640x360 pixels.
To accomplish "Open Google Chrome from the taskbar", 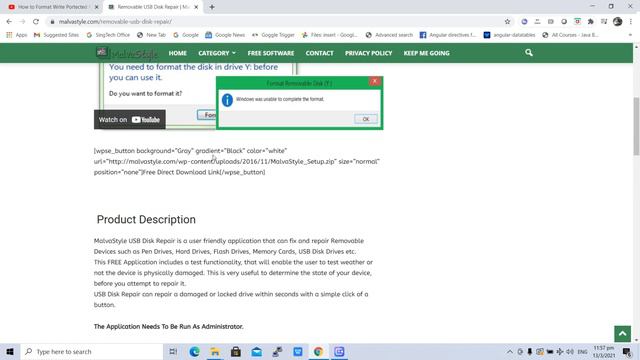I will 318,351.
